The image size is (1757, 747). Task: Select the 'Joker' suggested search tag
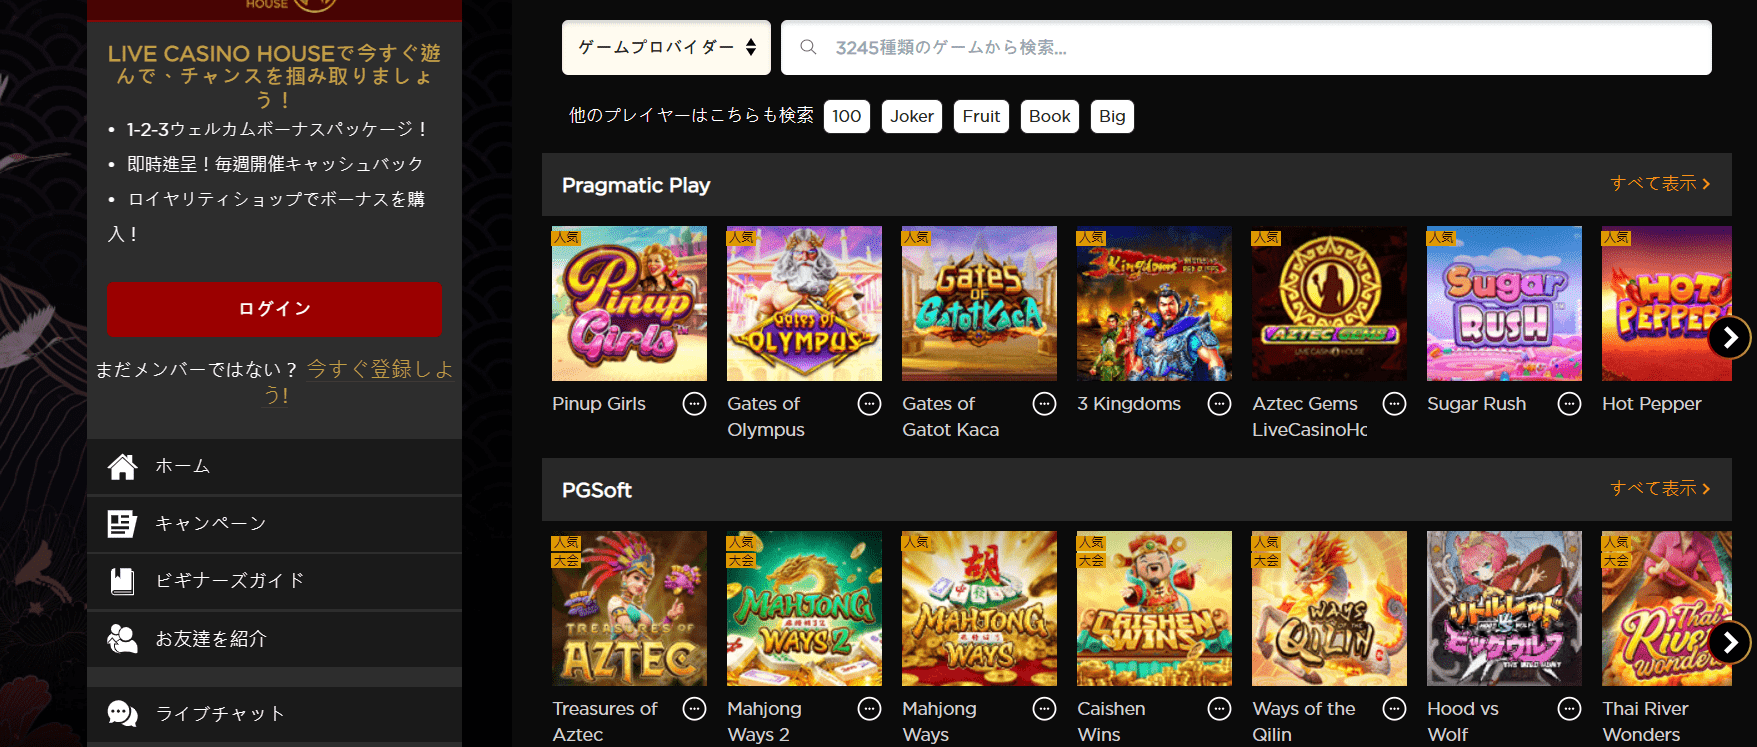912,116
